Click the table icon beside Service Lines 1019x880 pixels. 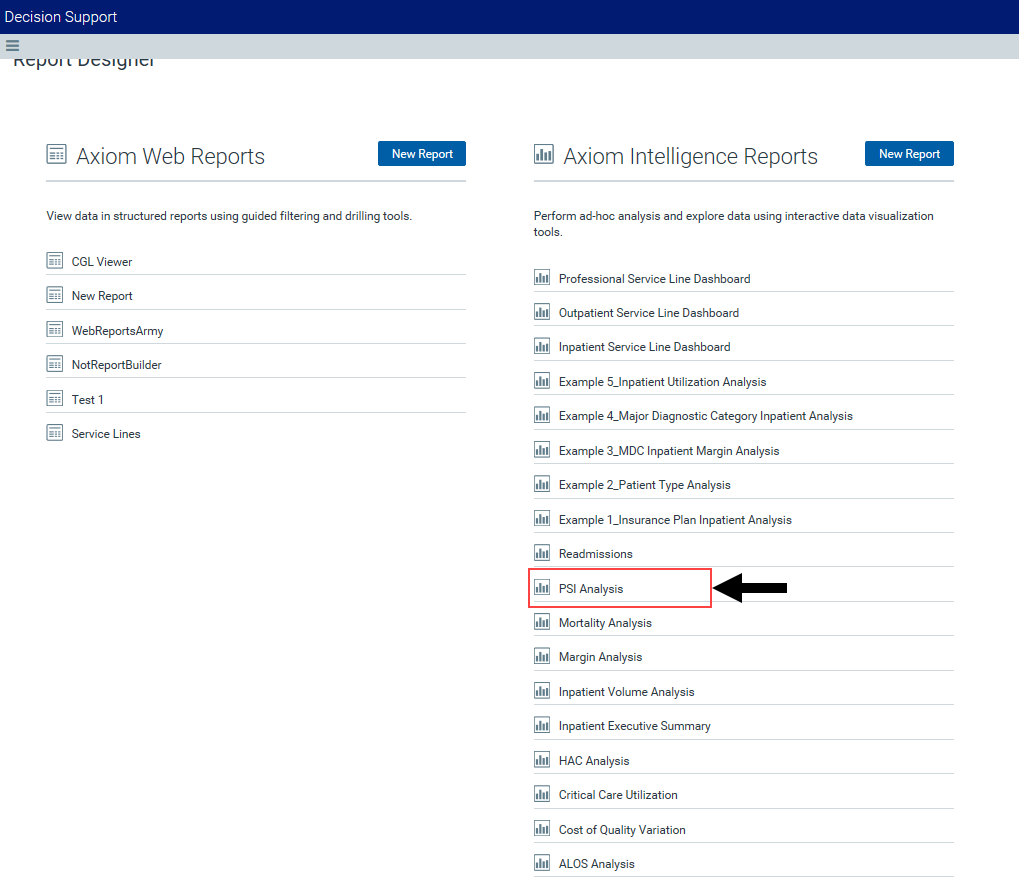55,433
